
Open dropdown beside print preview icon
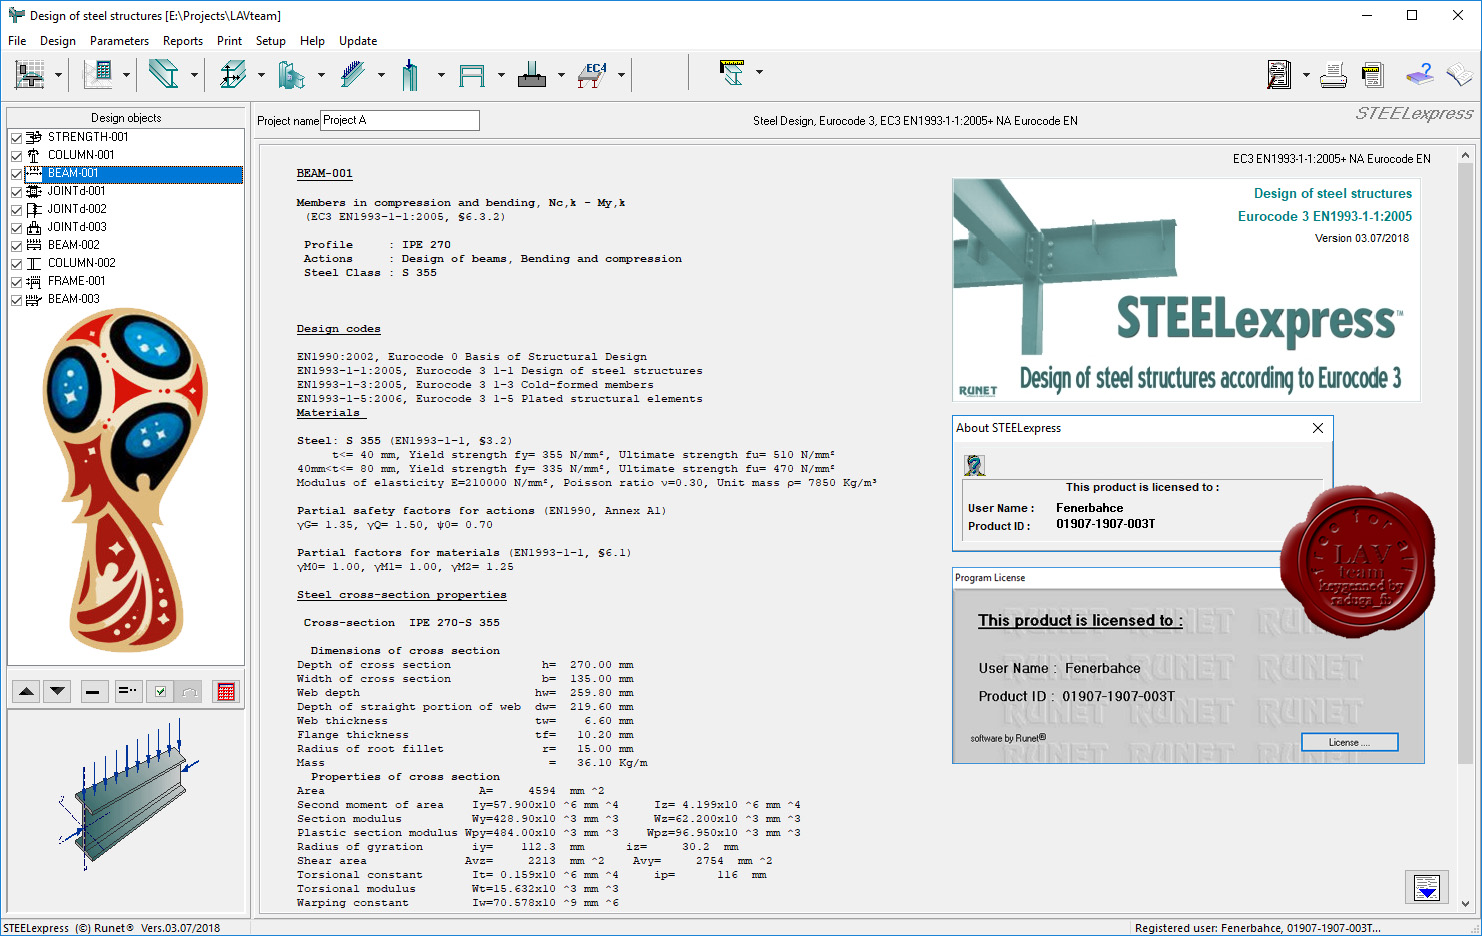pos(1306,75)
